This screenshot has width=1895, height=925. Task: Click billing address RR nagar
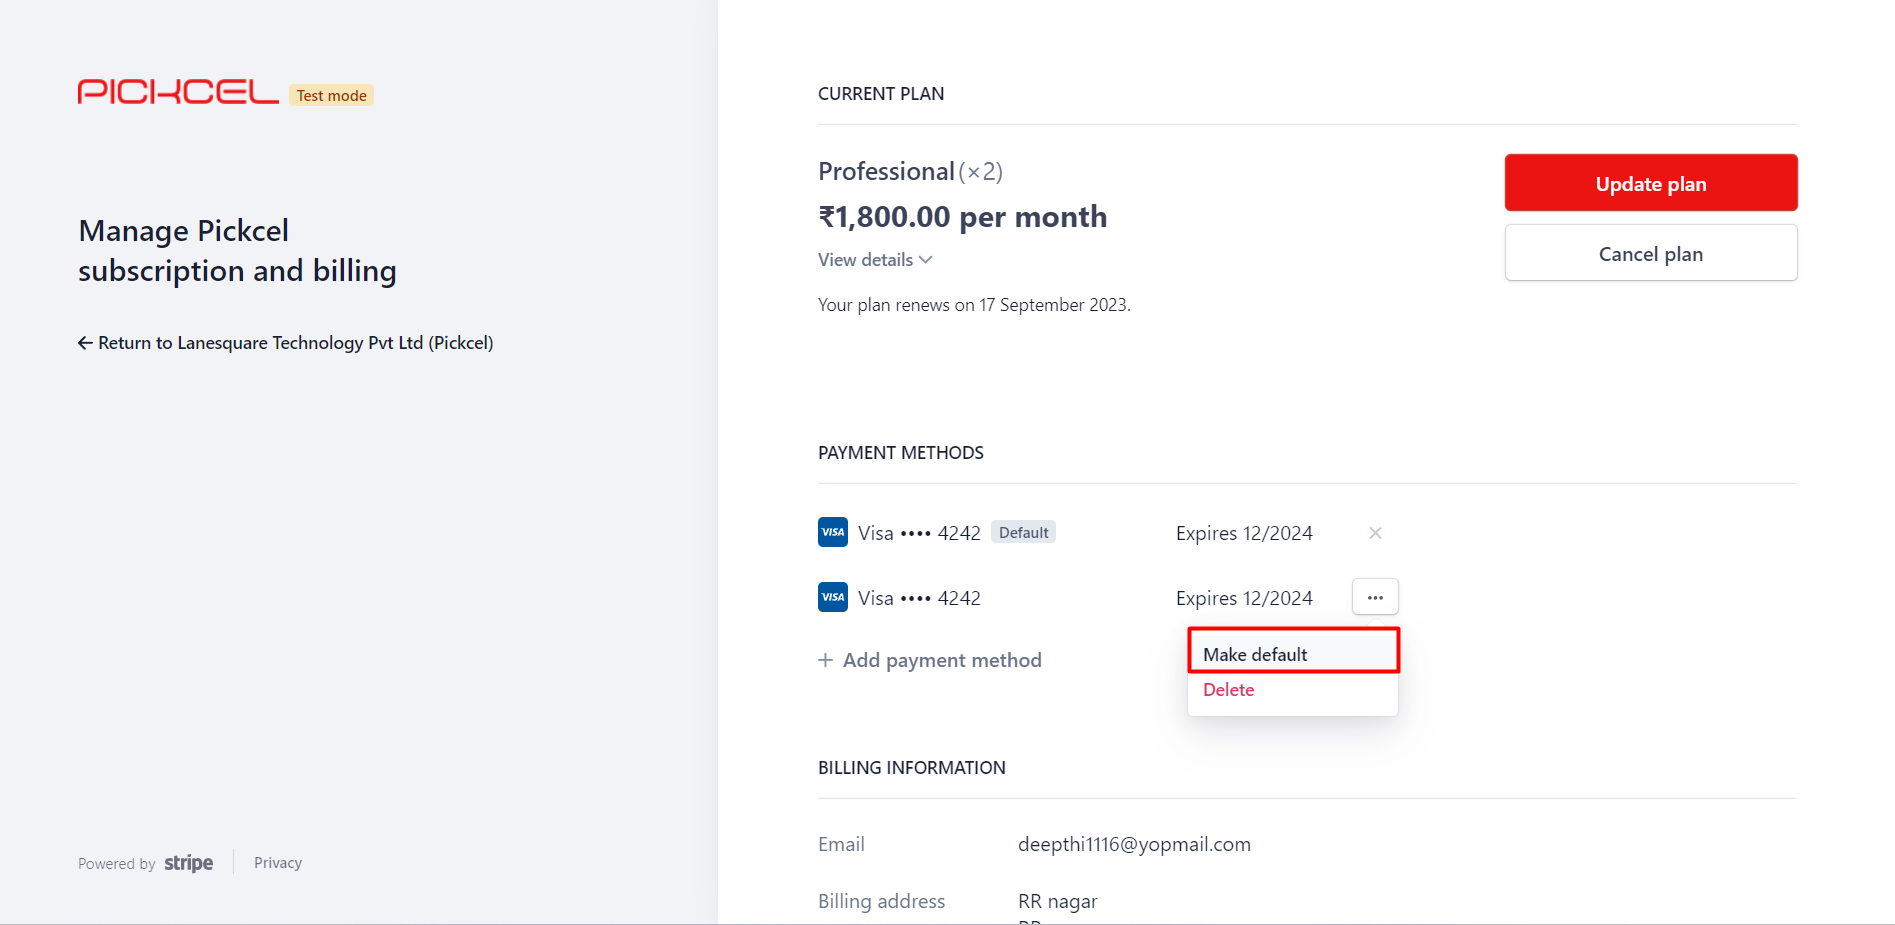point(1057,901)
